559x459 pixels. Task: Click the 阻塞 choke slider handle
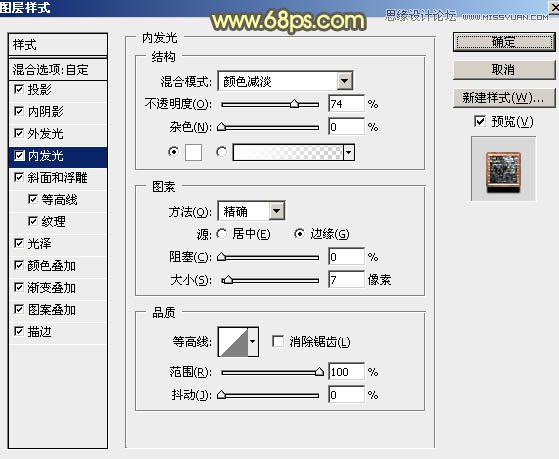pyautogui.click(x=221, y=256)
